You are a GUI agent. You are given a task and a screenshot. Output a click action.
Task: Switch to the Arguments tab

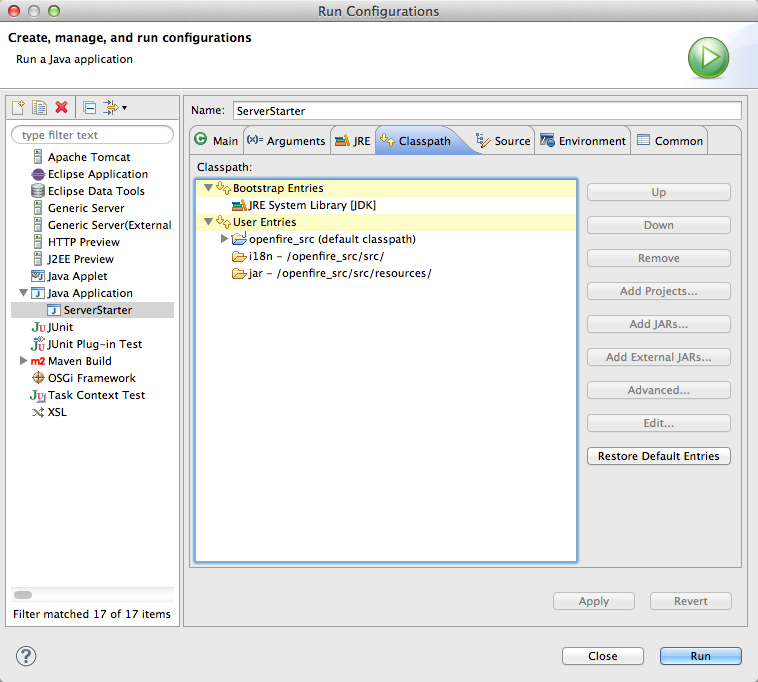click(x=286, y=141)
